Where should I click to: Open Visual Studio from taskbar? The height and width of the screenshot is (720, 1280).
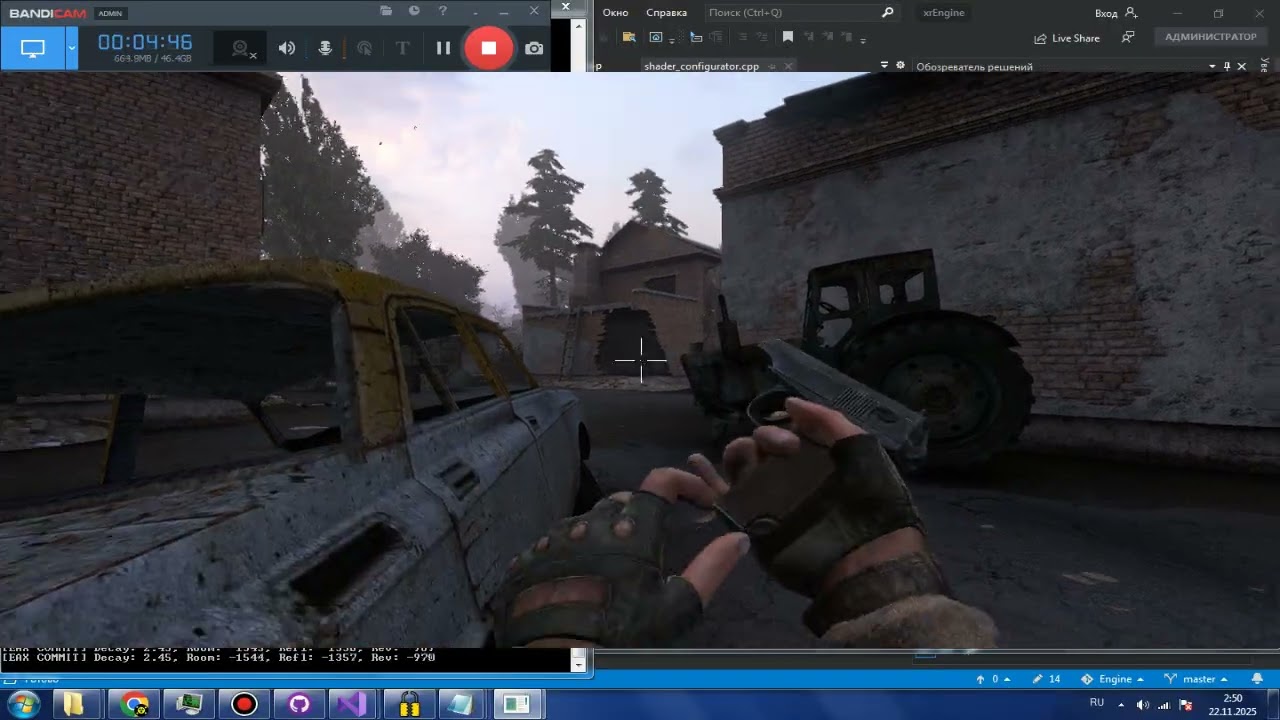coord(354,704)
